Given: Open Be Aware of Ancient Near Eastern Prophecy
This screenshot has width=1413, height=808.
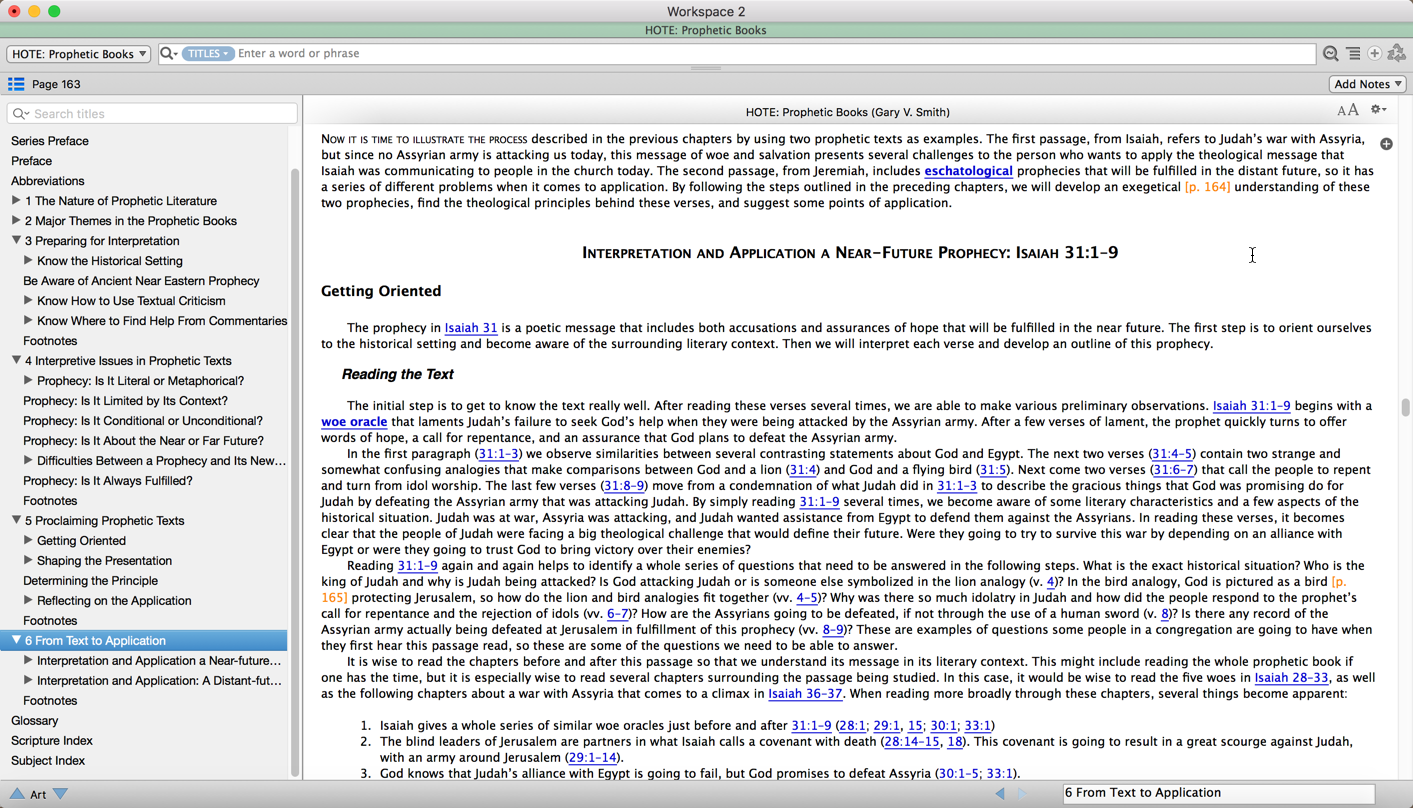Looking at the screenshot, I should click(141, 281).
